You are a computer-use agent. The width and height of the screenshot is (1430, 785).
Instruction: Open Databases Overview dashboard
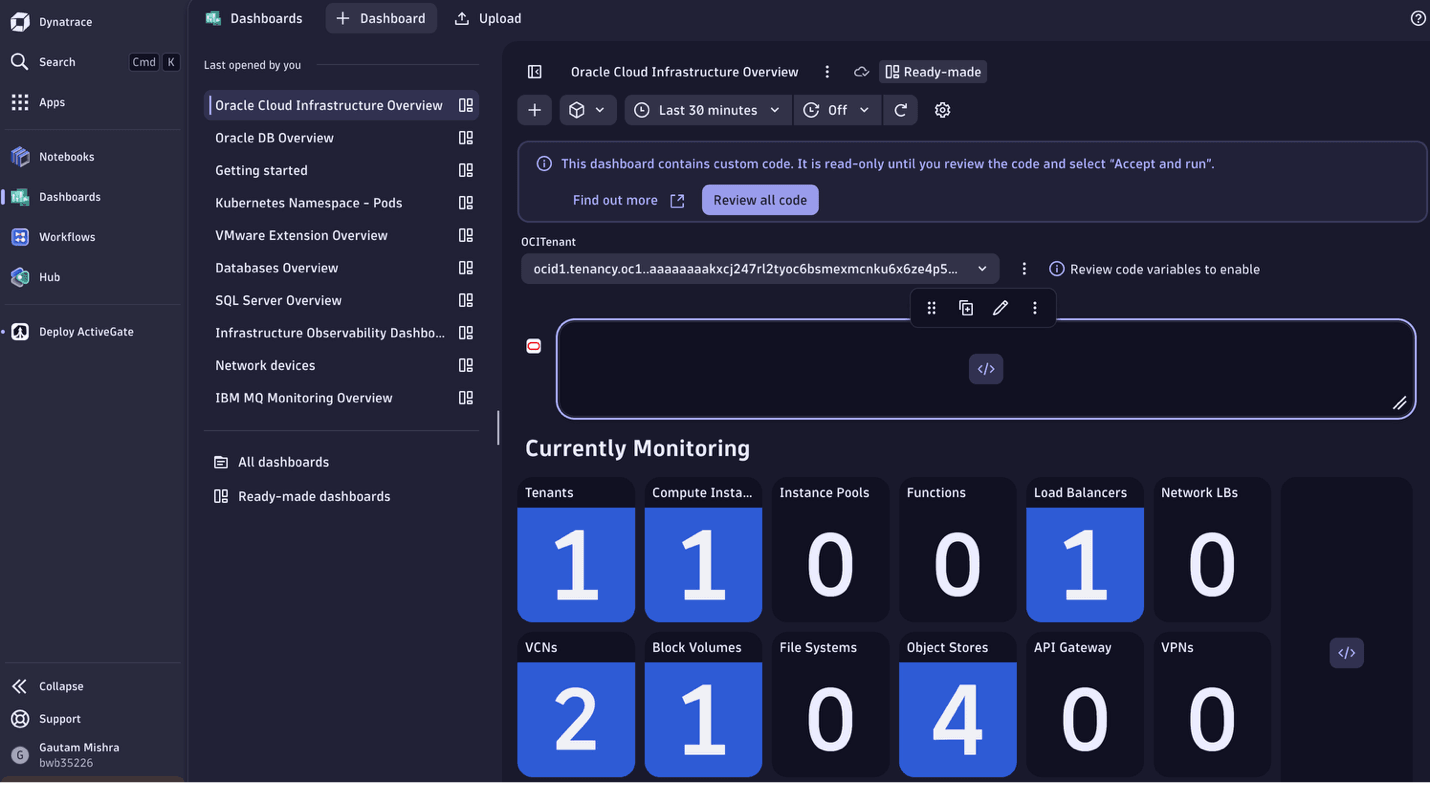coord(341,268)
